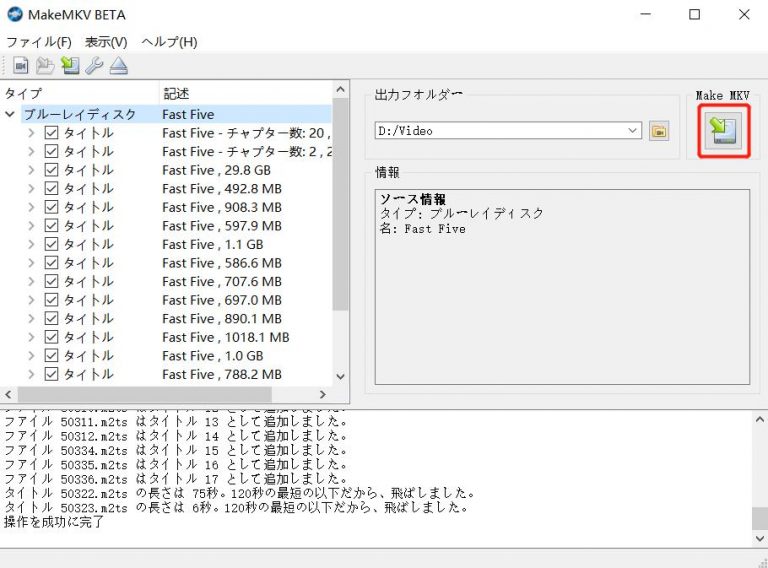Click the D:/Video output folder field
The width and height of the screenshot is (768, 568).
click(x=500, y=131)
